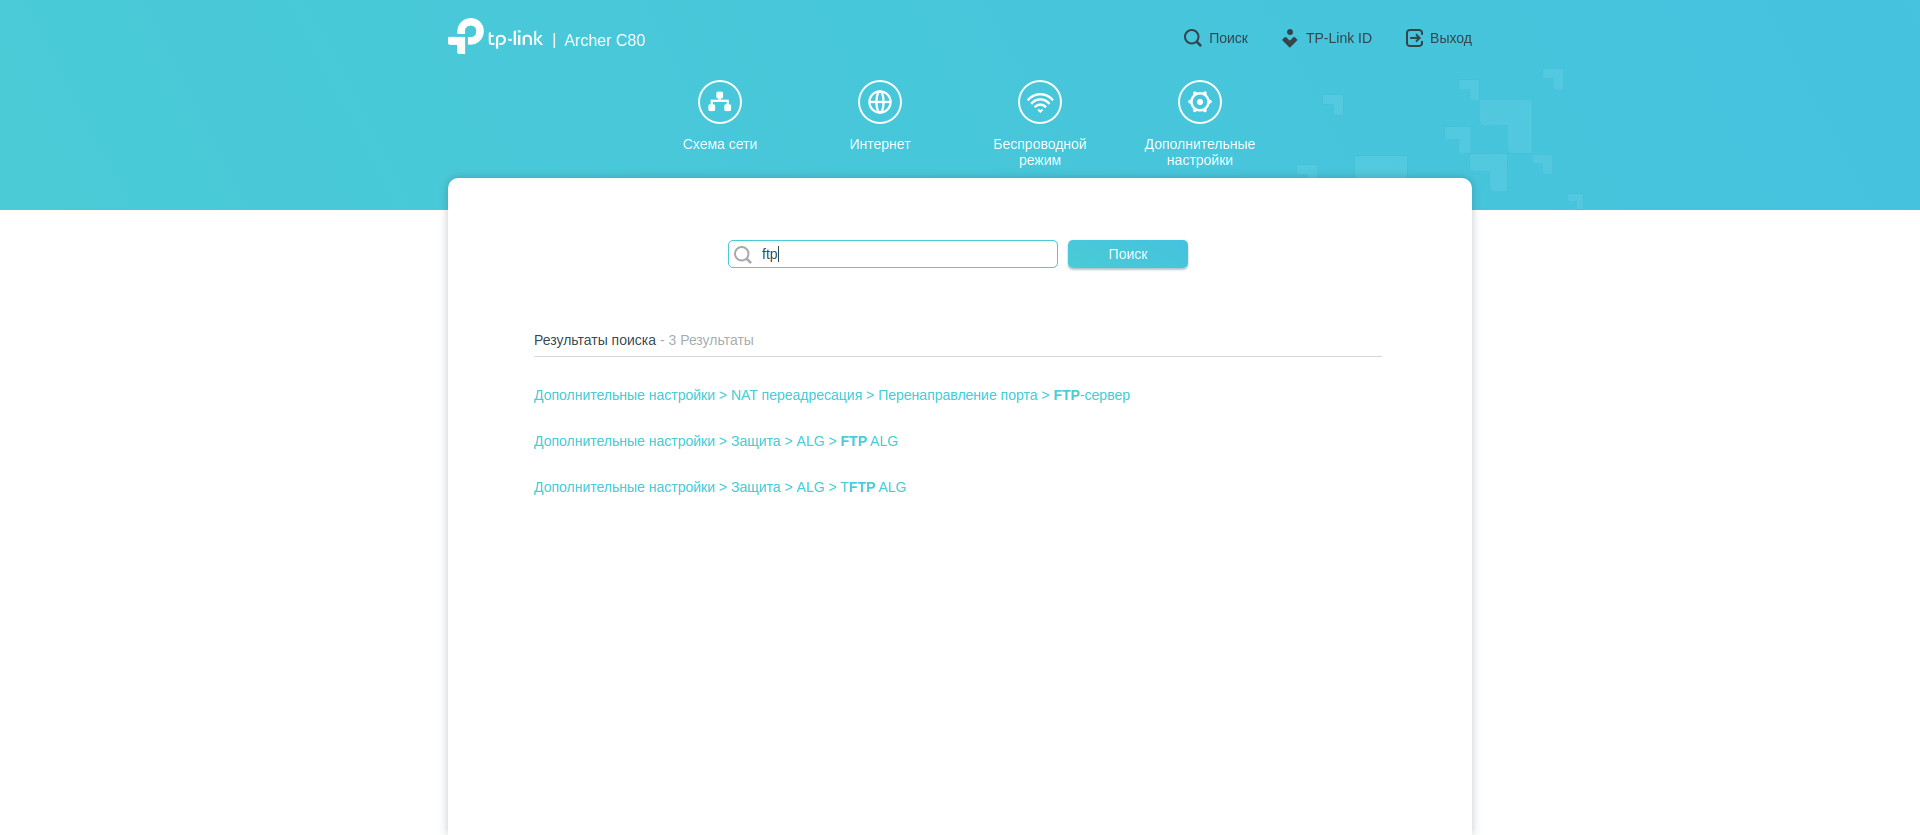This screenshot has height=835, width=1920.
Task: Open the Беспроводной режим label
Action: coord(1040,152)
